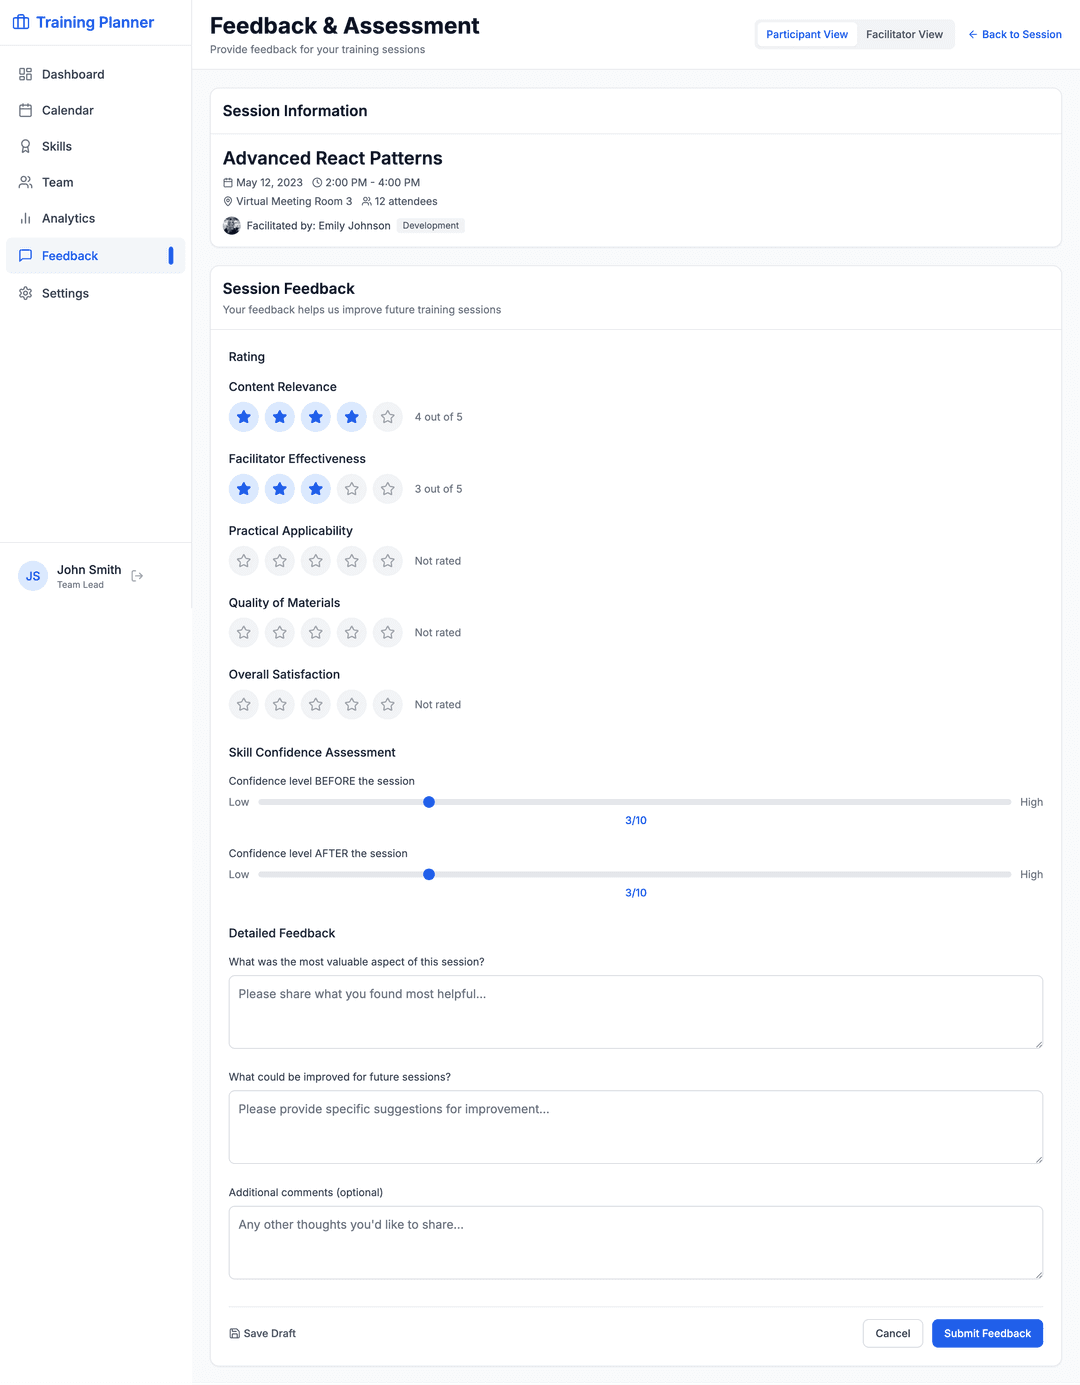
Task: Select the Participant View tab
Action: [x=807, y=34]
